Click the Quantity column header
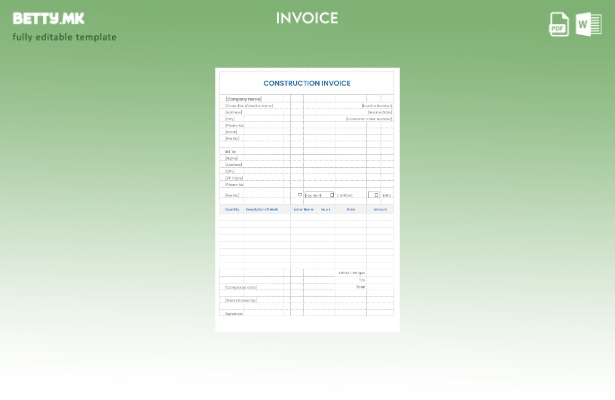Viewport: 615px width, 400px height. (232, 209)
